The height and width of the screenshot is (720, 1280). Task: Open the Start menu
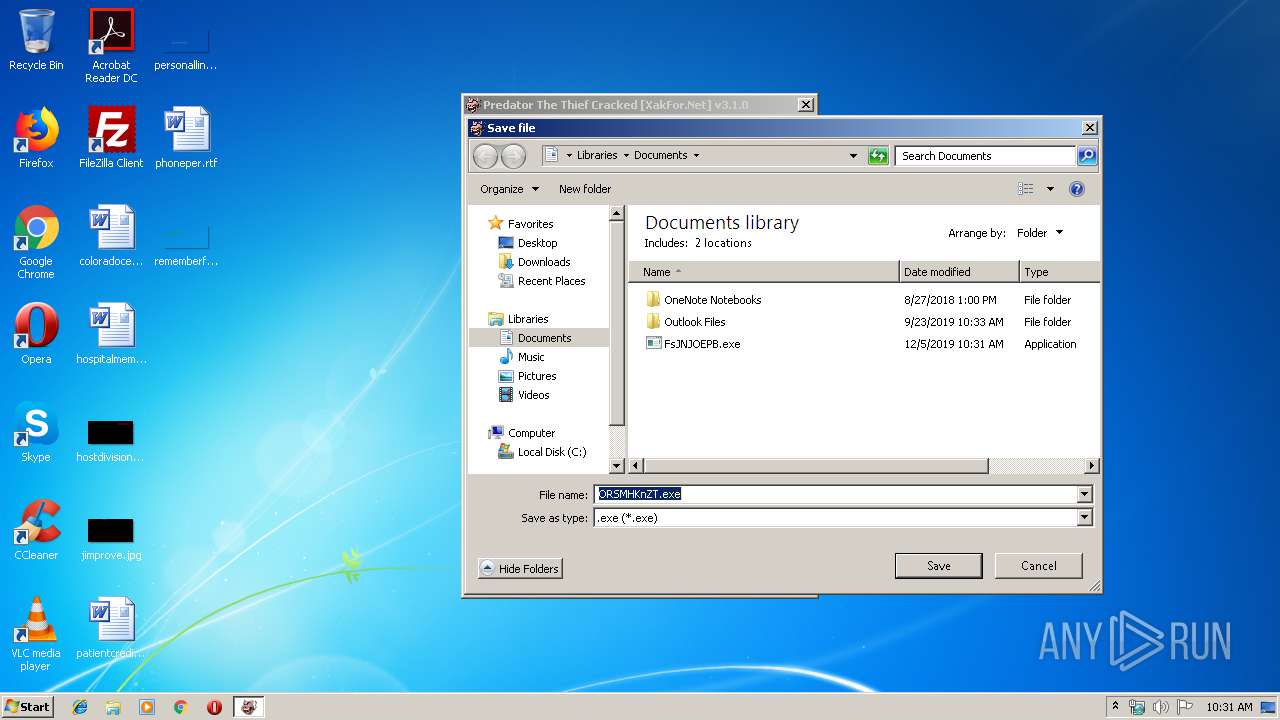click(x=27, y=707)
